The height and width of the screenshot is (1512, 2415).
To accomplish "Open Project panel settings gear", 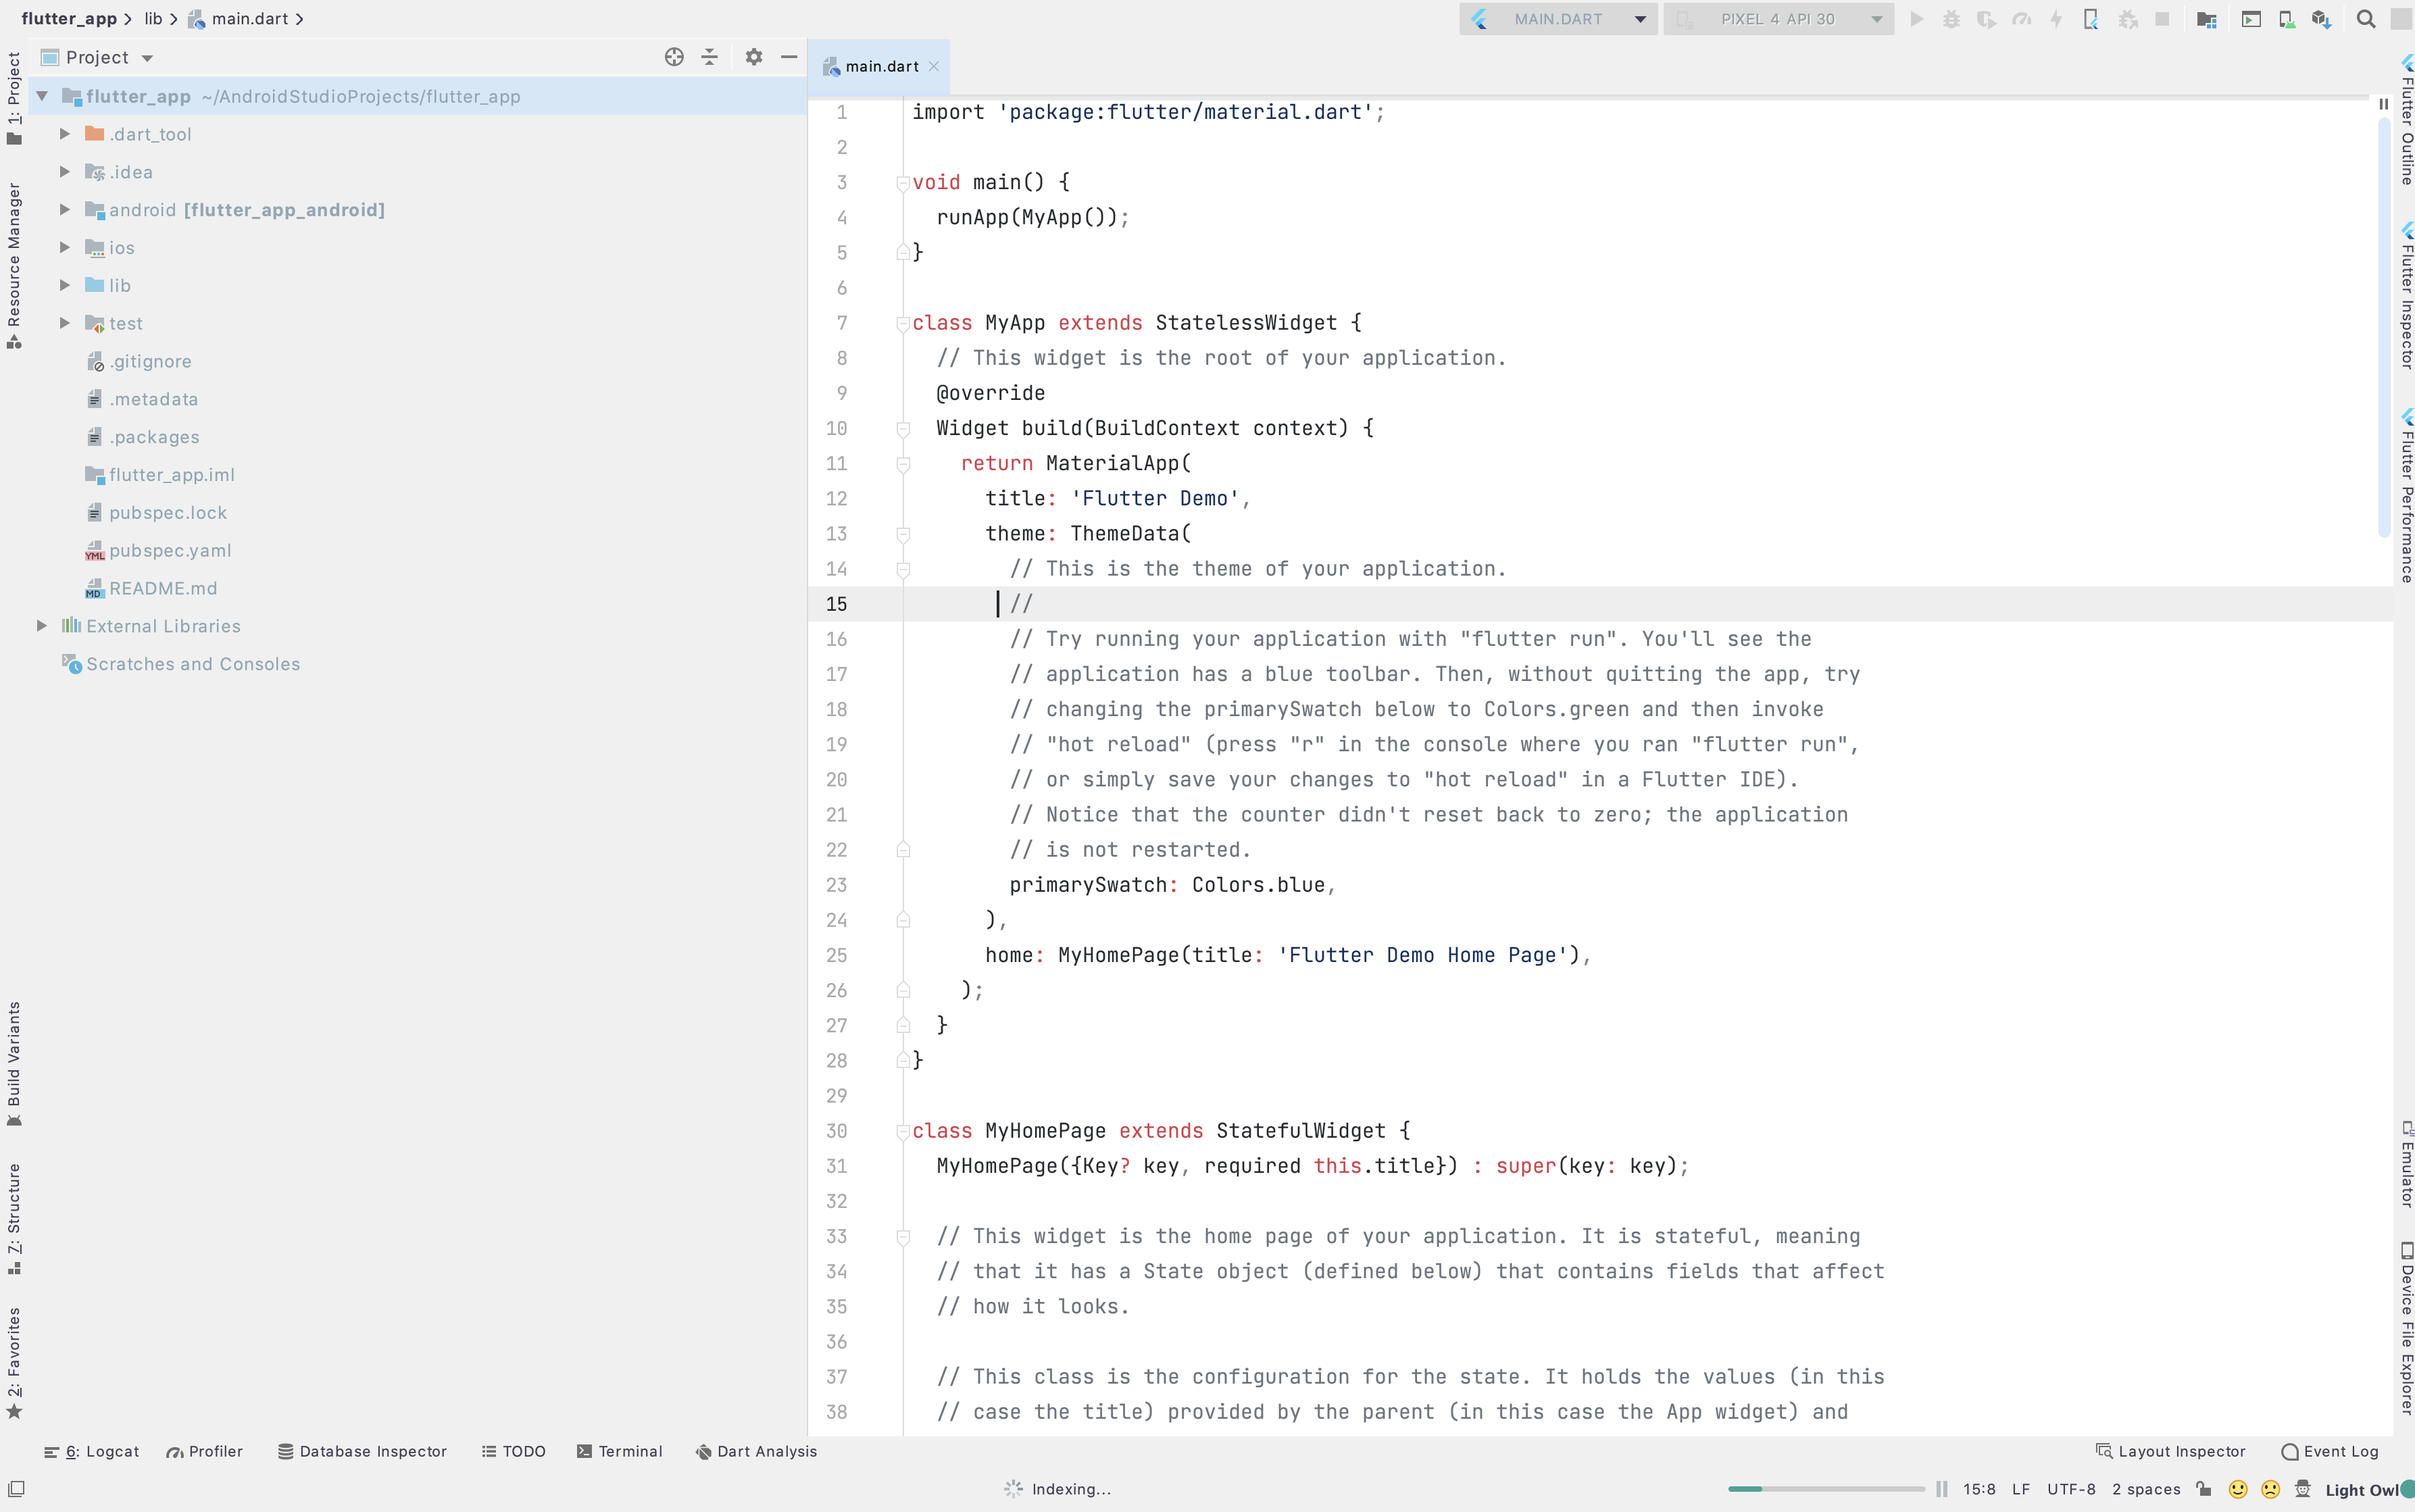I will 754,57.
